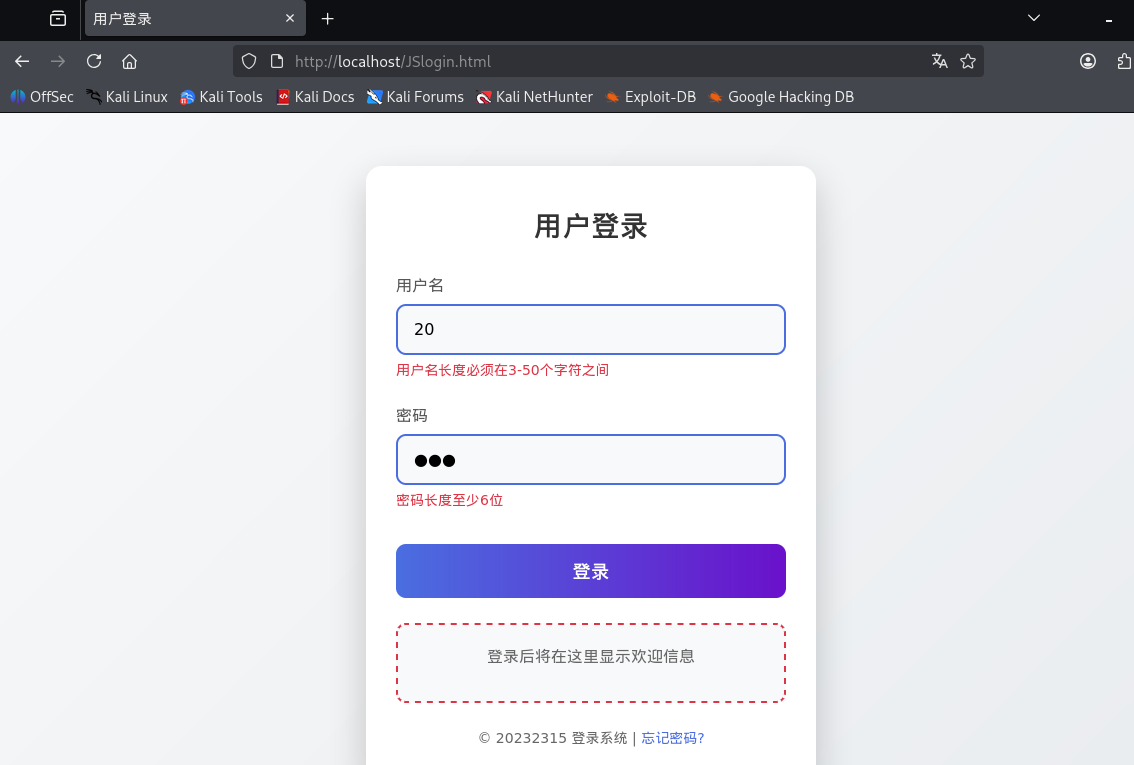Open the tracking protection shield icon

(x=249, y=61)
